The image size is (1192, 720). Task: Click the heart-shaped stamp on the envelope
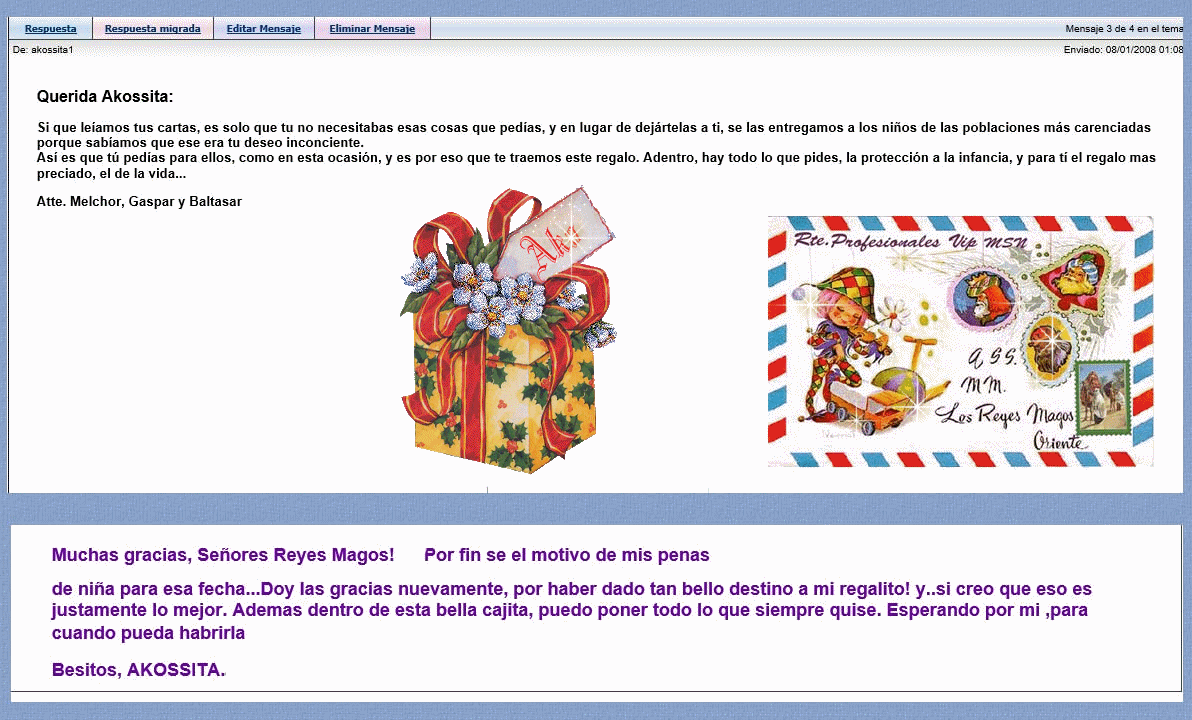(1072, 278)
